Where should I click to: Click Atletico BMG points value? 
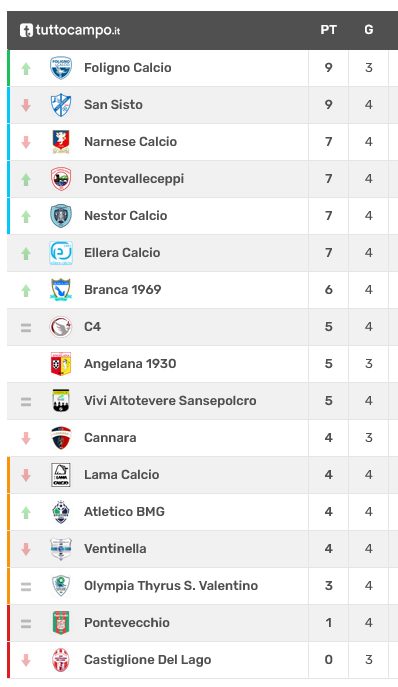(x=328, y=512)
